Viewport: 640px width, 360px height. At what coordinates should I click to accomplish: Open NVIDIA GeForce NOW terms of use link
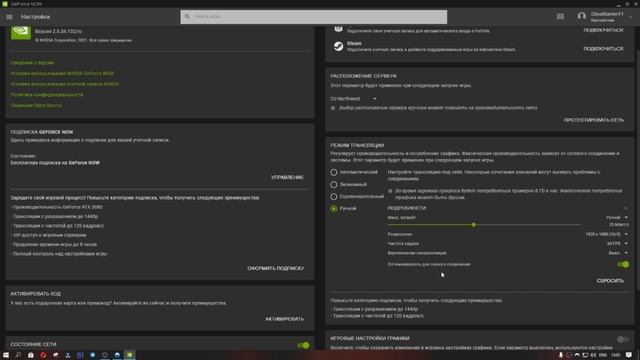(x=62, y=73)
